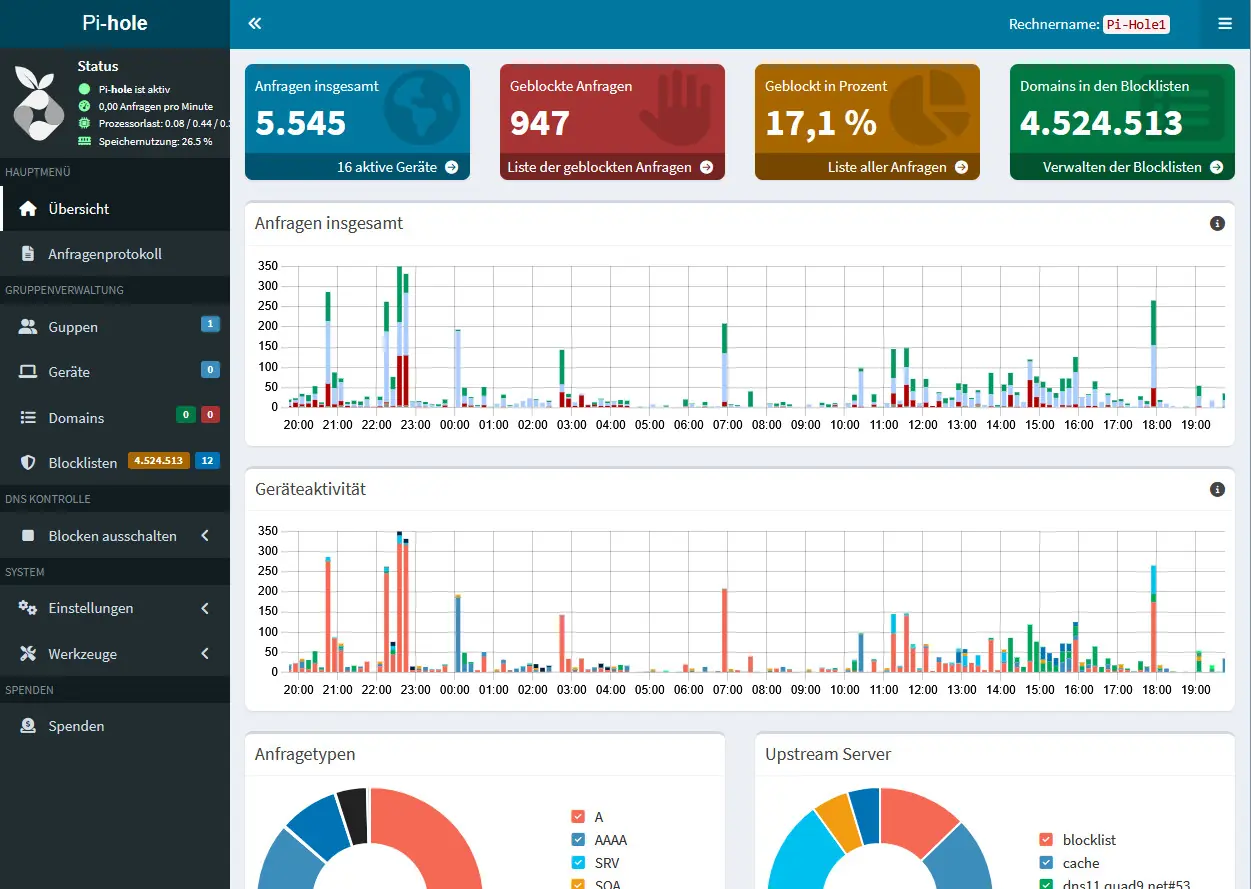The height and width of the screenshot is (889, 1251).
Task: Click arrow icon beside Liste aller Anfragen
Action: (962, 167)
